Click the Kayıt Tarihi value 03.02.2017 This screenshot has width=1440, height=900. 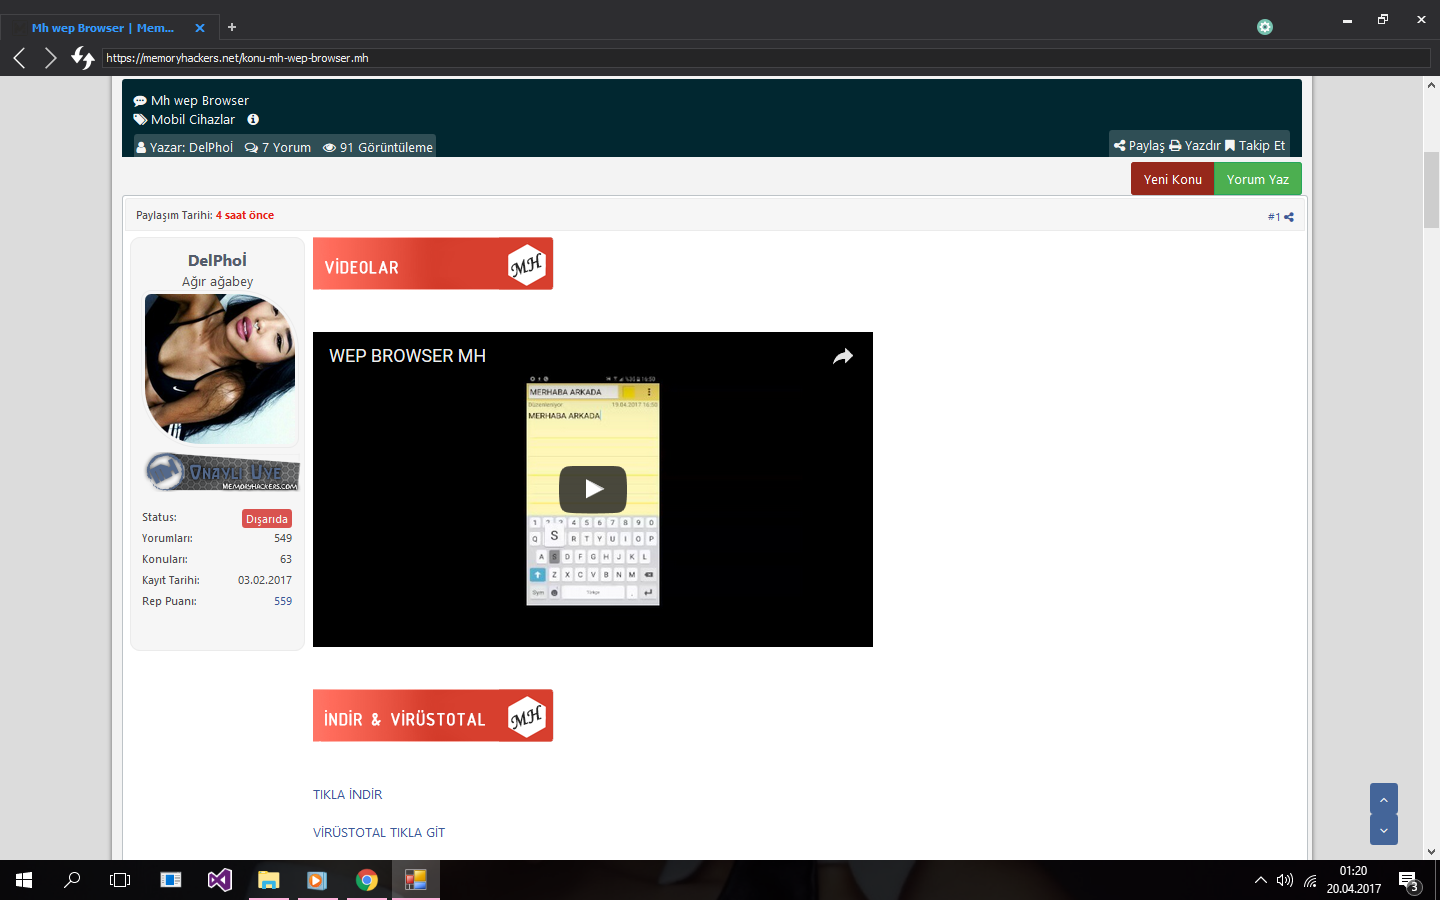265,580
